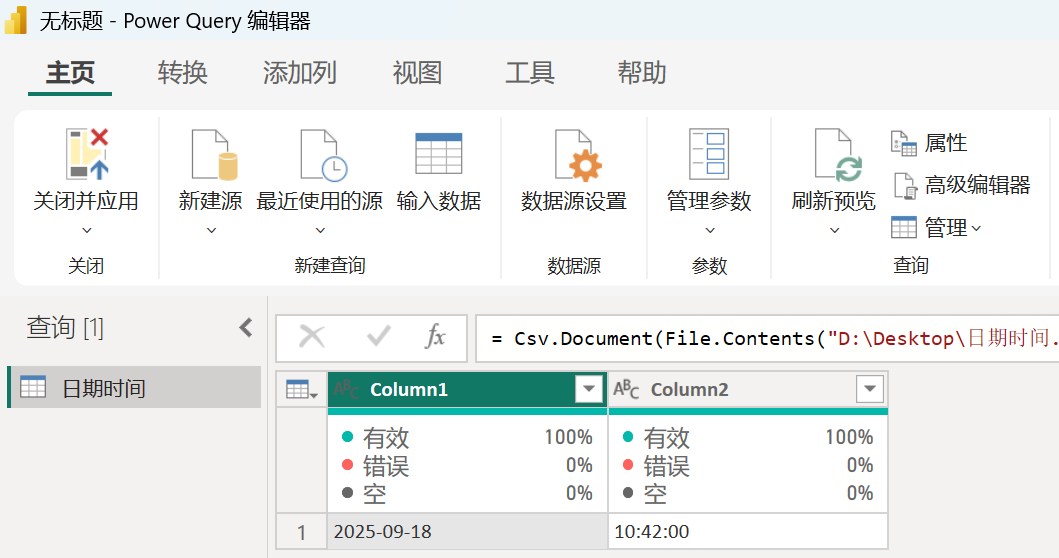Select the 日期时间 query in the pane

pyautogui.click(x=134, y=388)
